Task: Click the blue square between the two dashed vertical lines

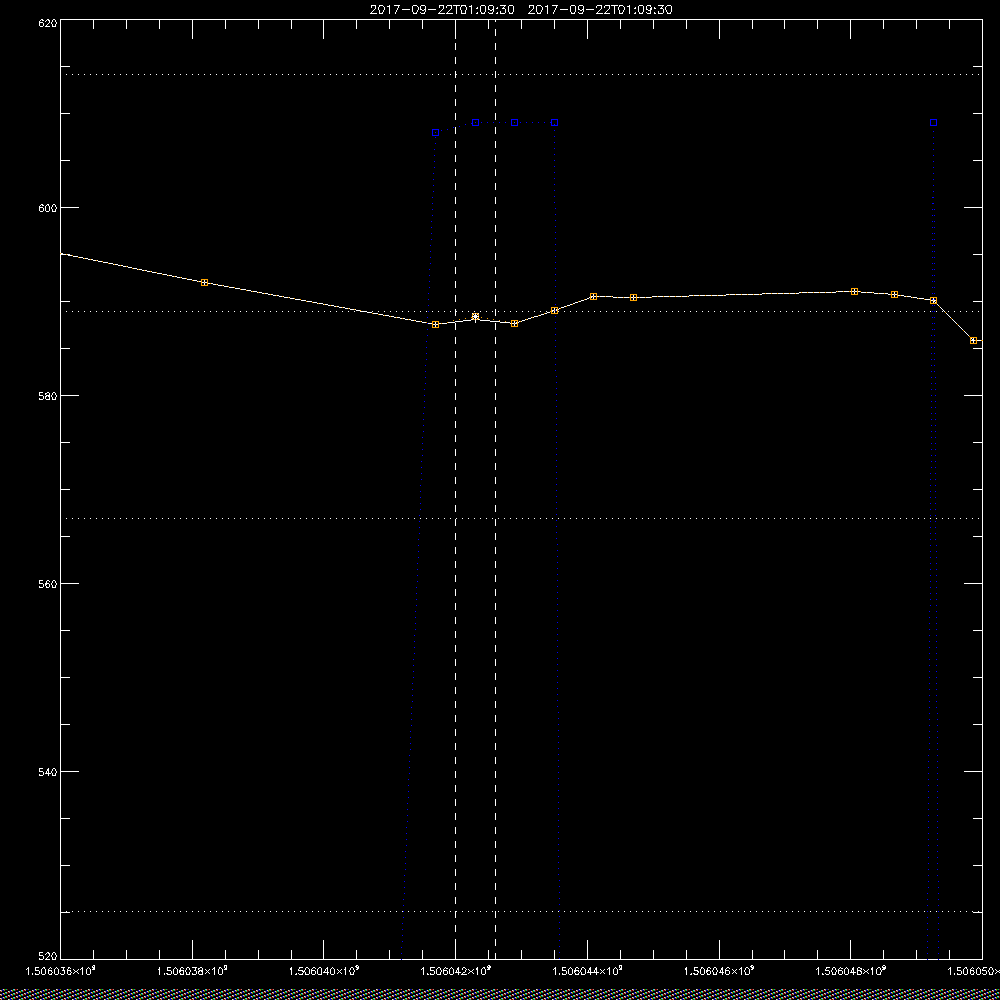Action: coord(475,122)
